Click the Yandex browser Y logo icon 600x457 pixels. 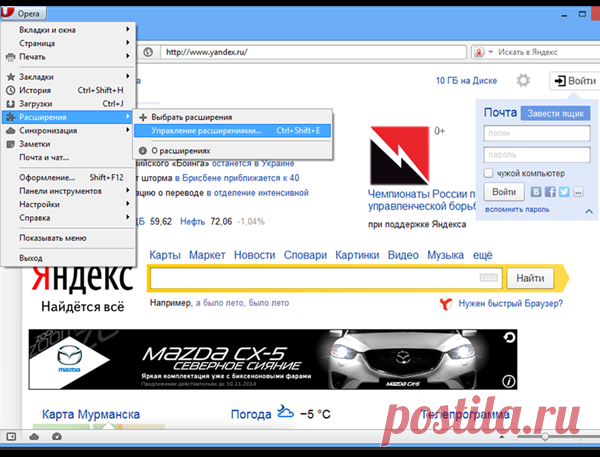446,304
